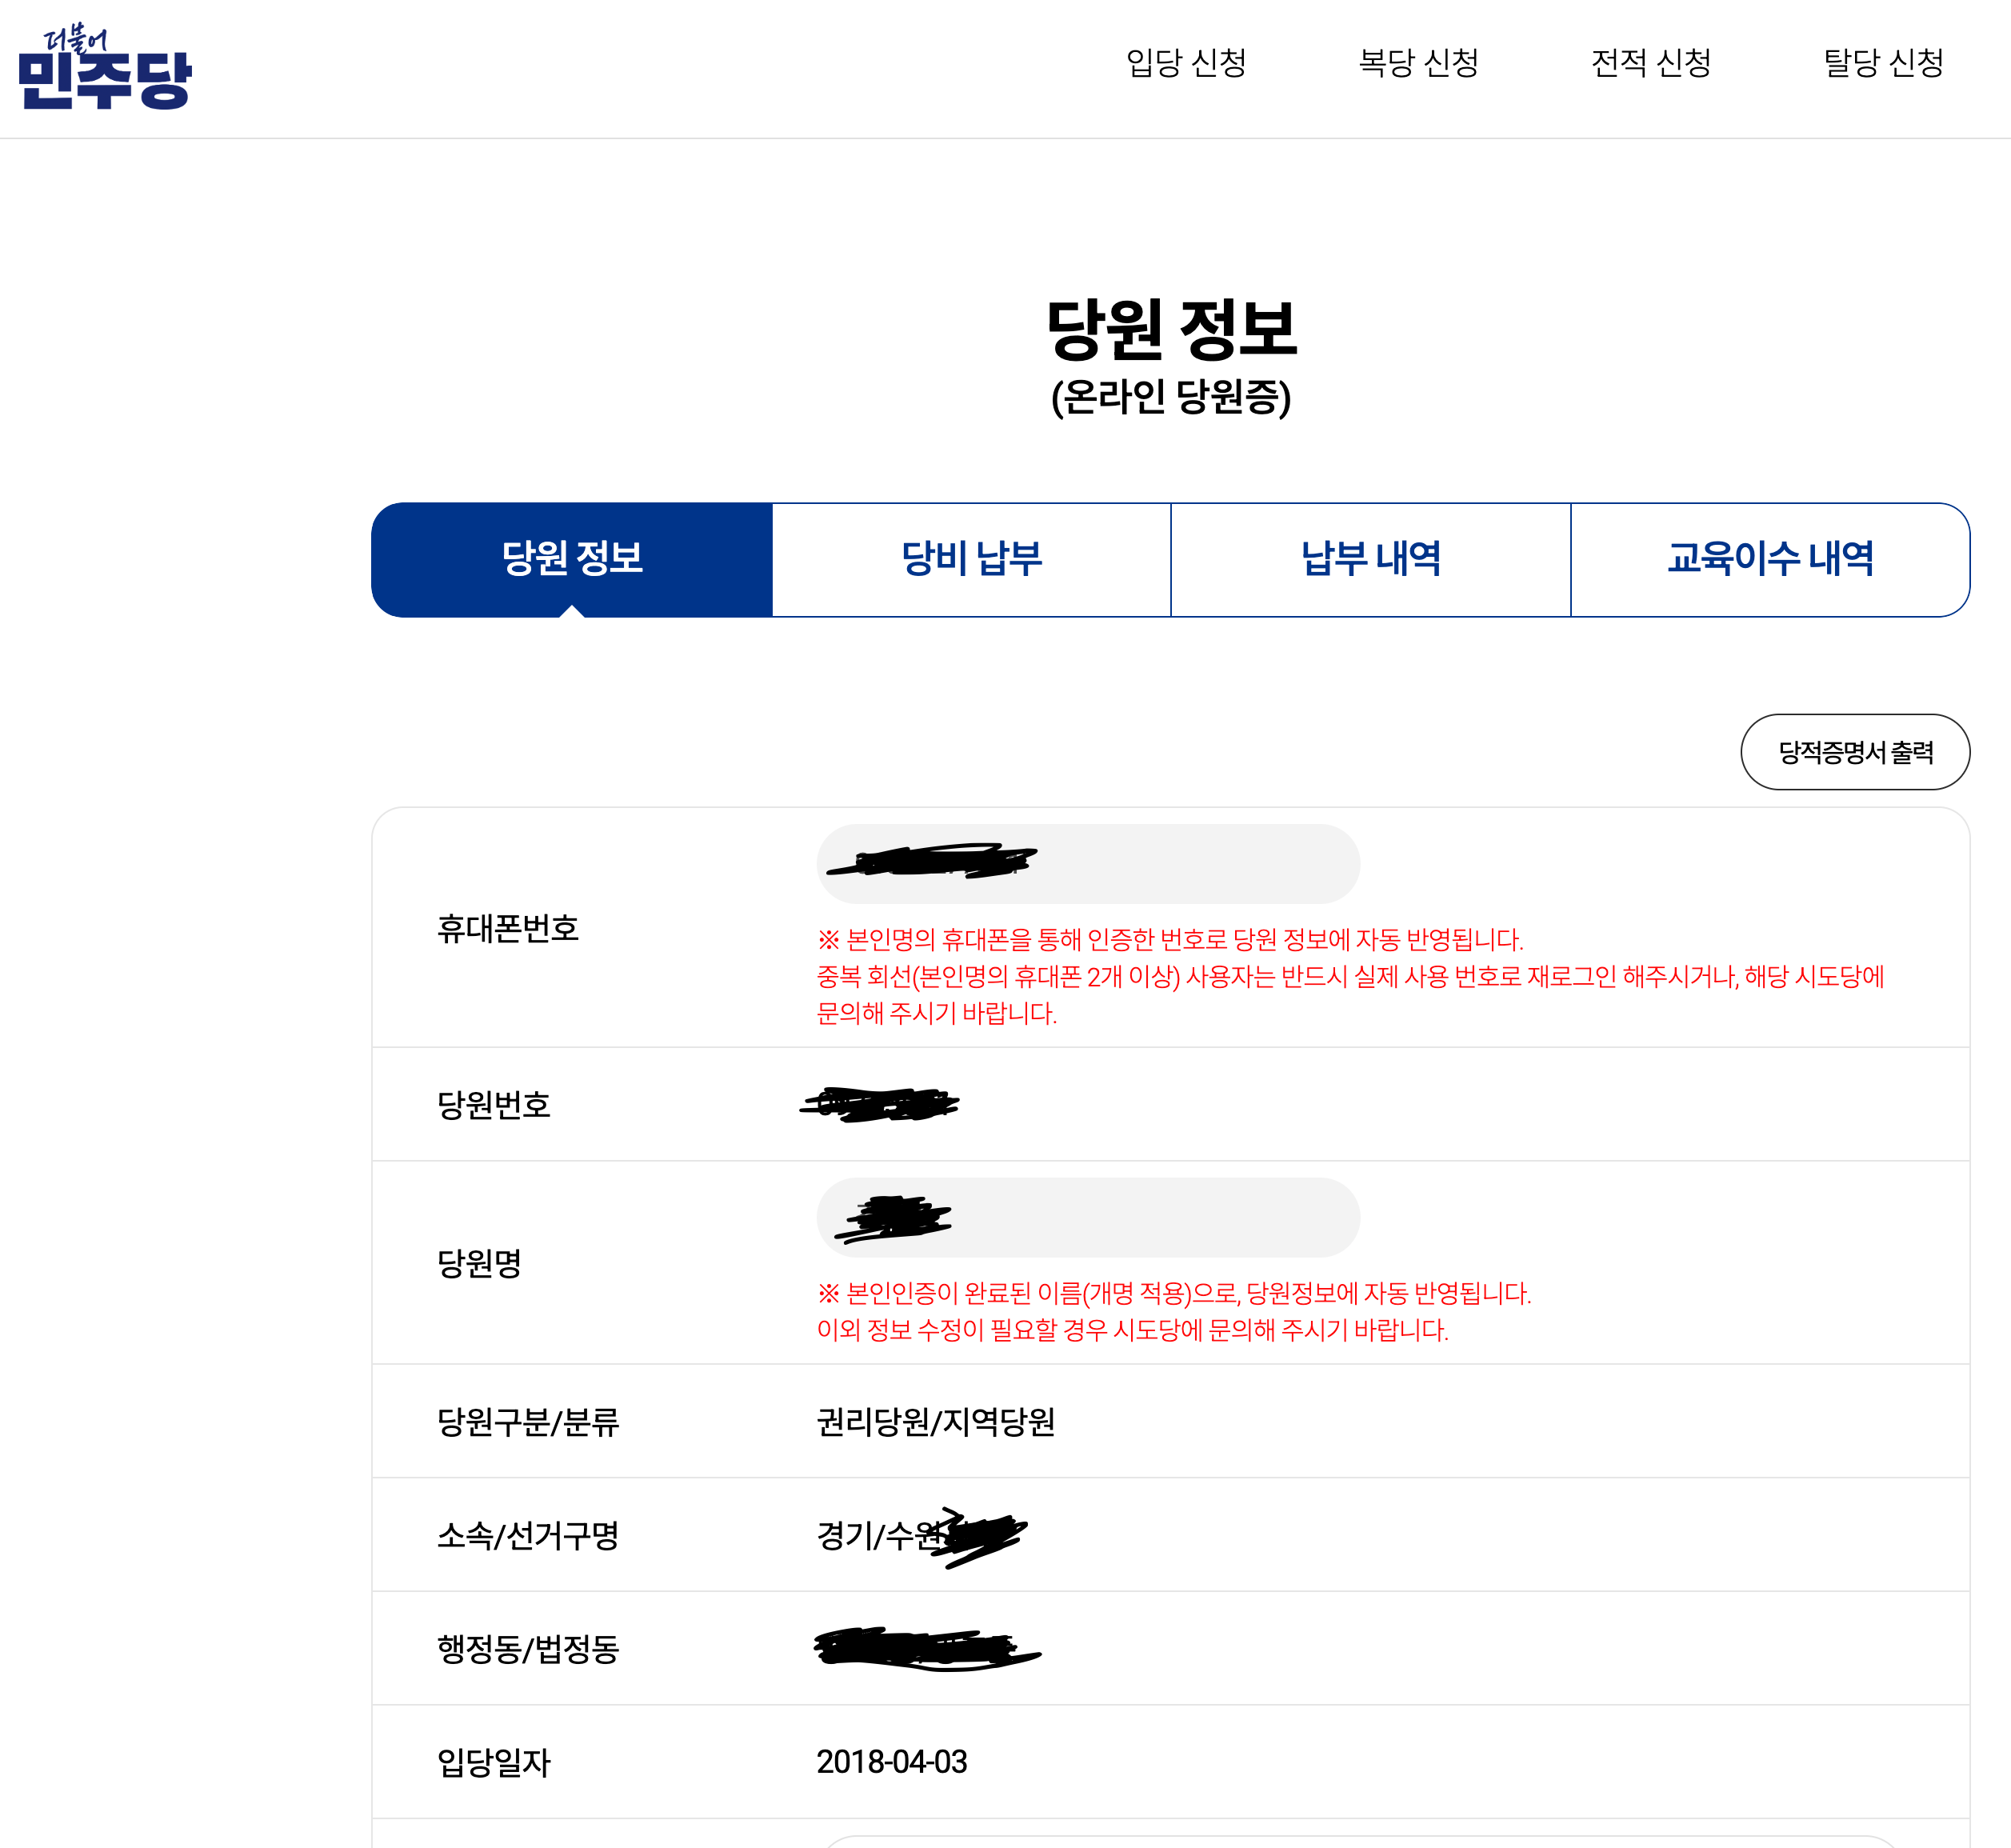Click the 행정동/법정동 row label

(x=528, y=1649)
